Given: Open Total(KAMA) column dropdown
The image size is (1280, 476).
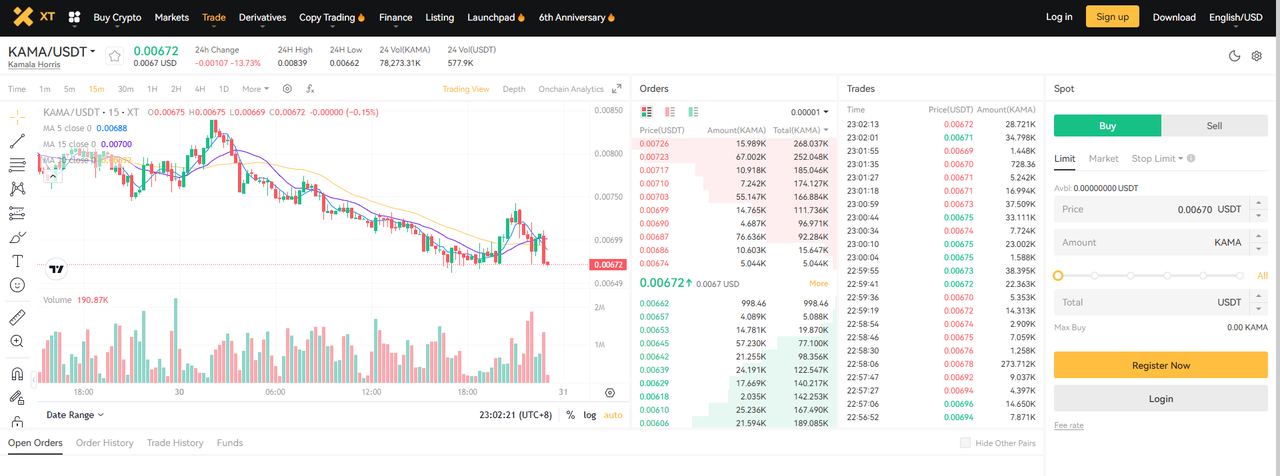Looking at the screenshot, I should coord(800,130).
